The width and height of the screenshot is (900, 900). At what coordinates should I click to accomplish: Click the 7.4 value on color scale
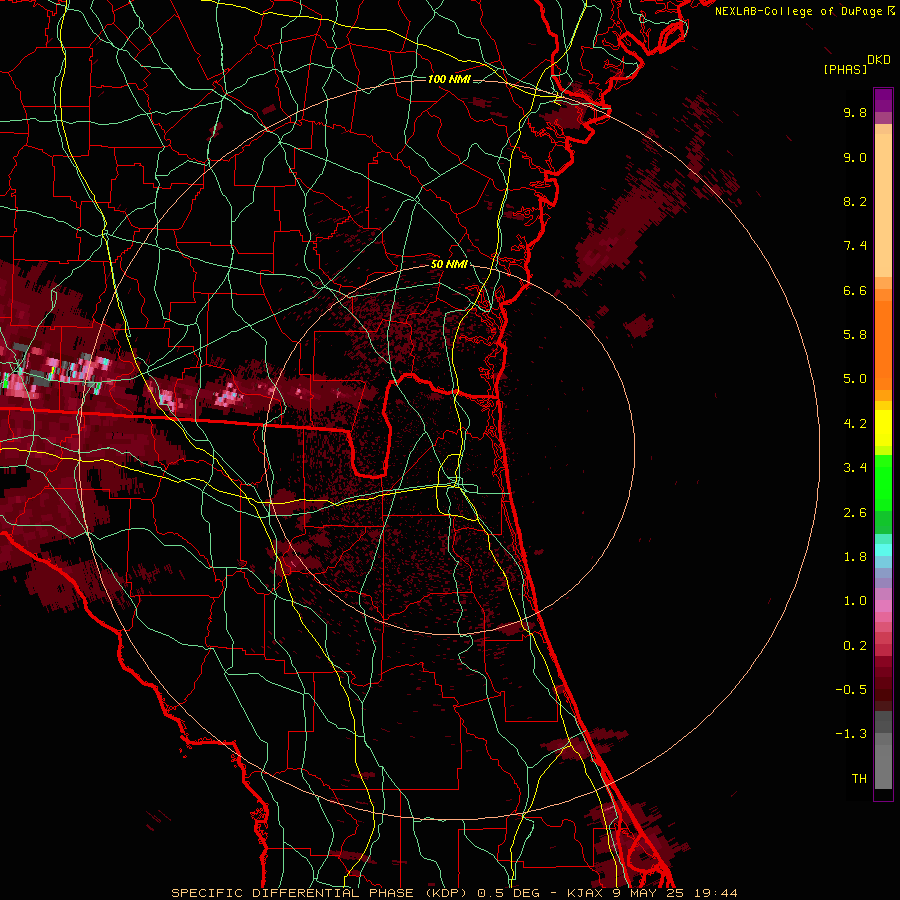pos(855,246)
